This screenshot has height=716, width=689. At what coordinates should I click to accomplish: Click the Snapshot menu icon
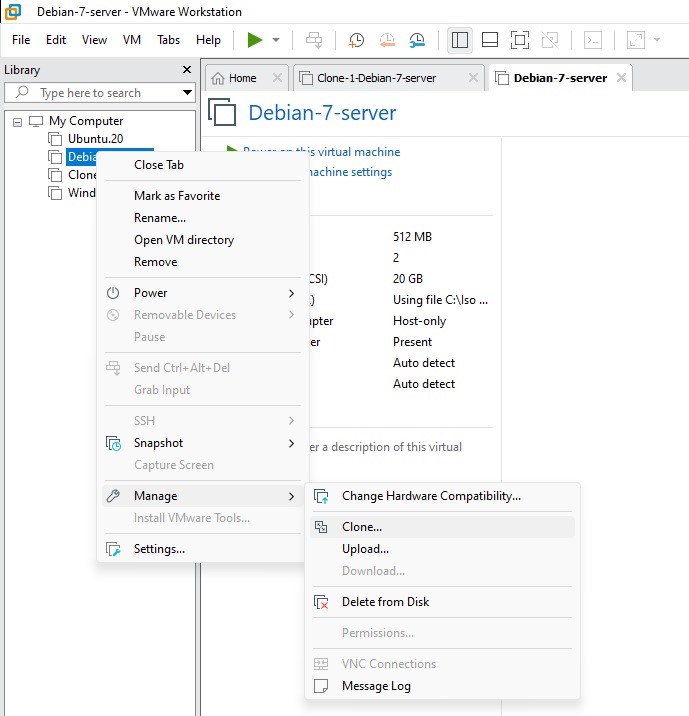[x=113, y=443]
